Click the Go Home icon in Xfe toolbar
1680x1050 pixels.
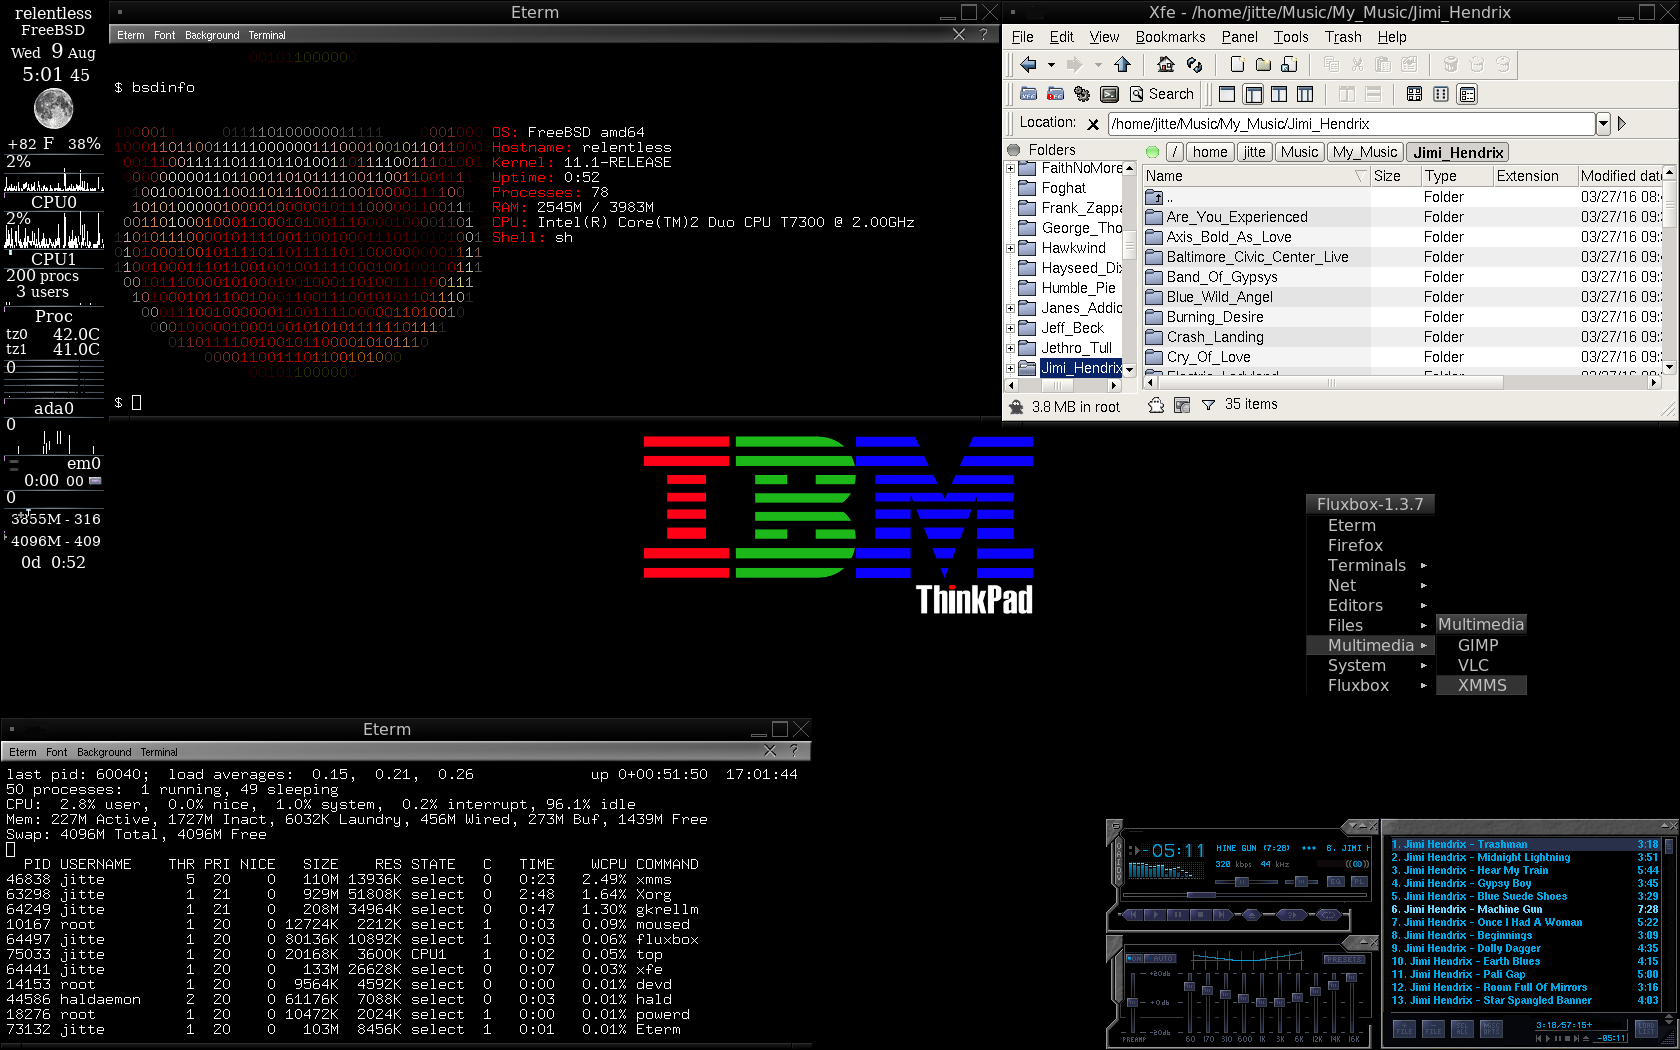tap(1165, 65)
